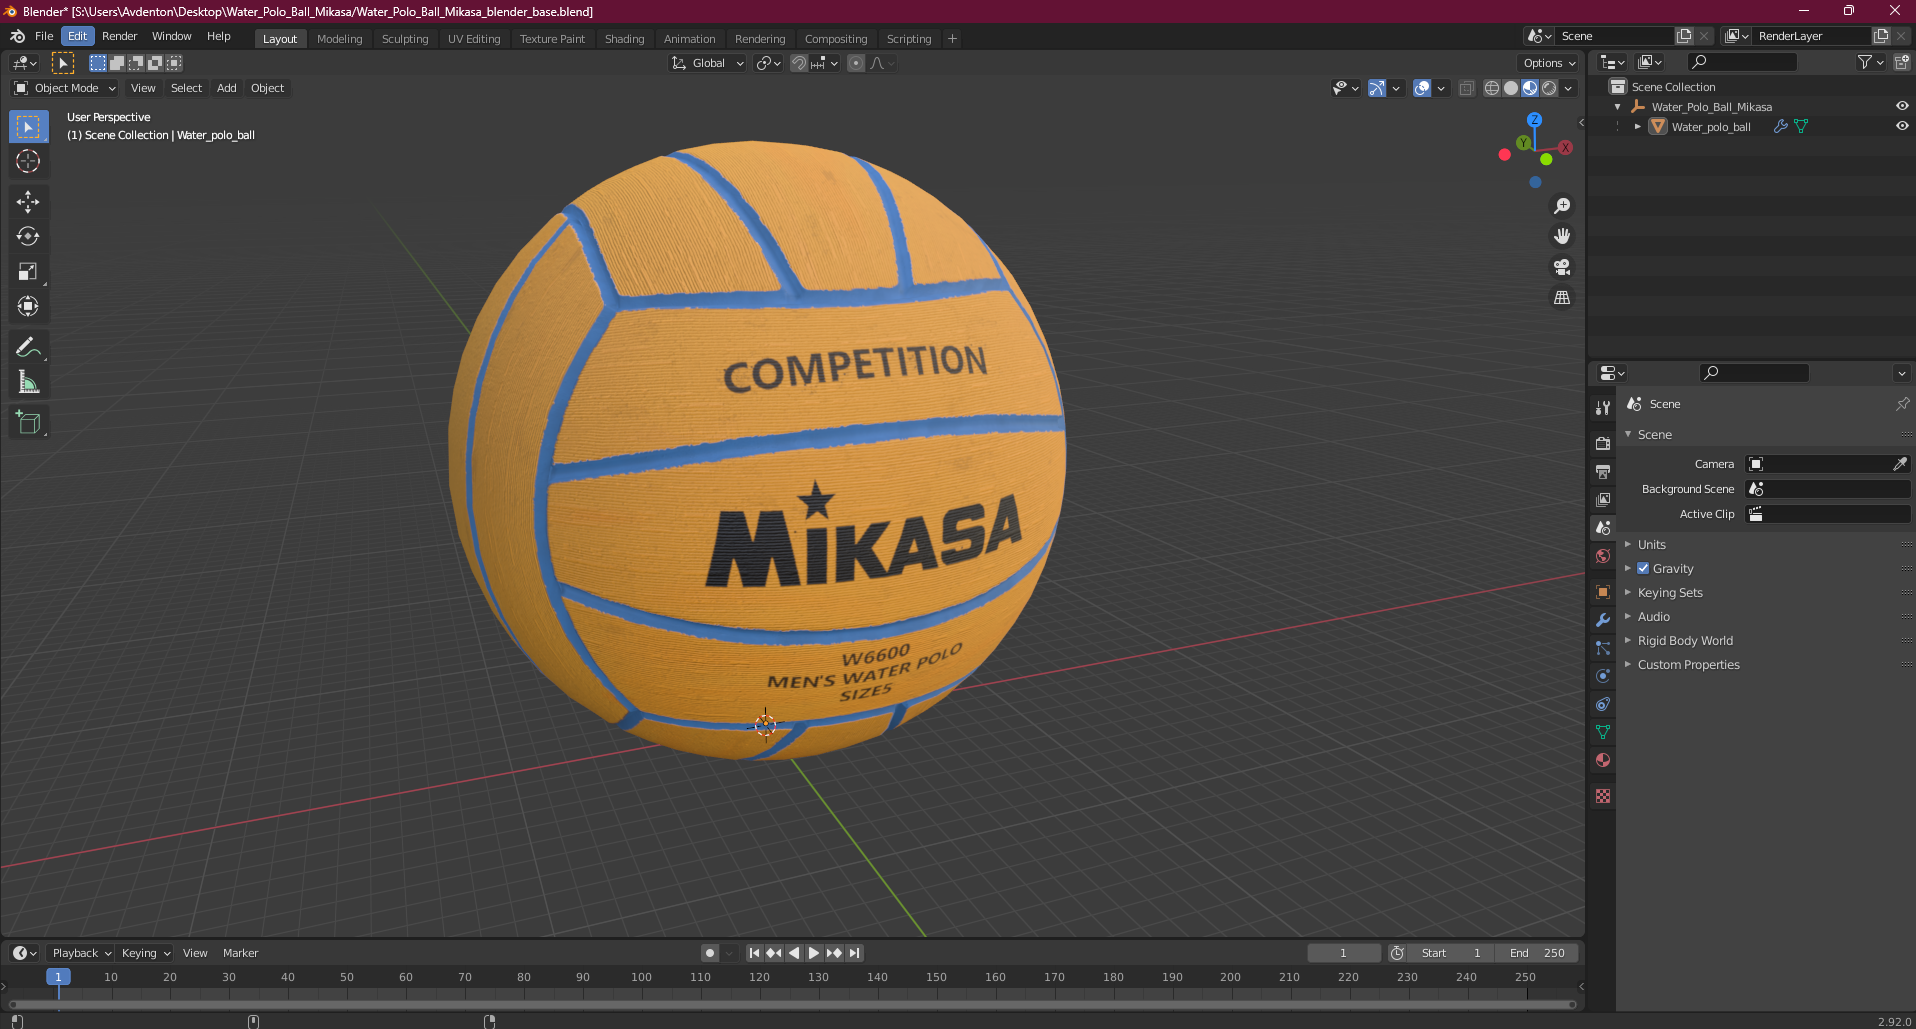The height and width of the screenshot is (1029, 1916).
Task: Click the timeline horizontal scrollbar
Action: (792, 1004)
